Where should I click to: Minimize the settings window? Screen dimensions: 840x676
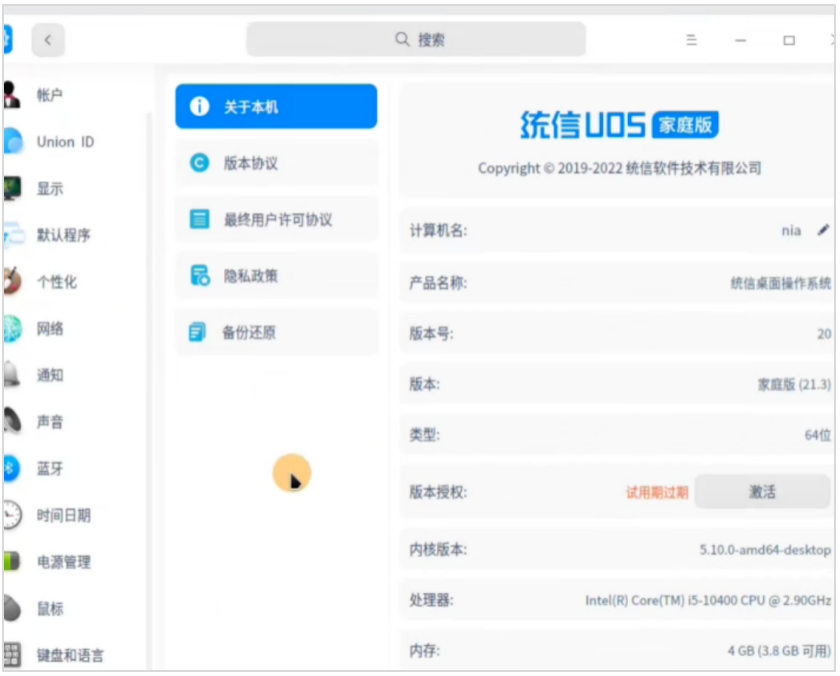[x=740, y=40]
